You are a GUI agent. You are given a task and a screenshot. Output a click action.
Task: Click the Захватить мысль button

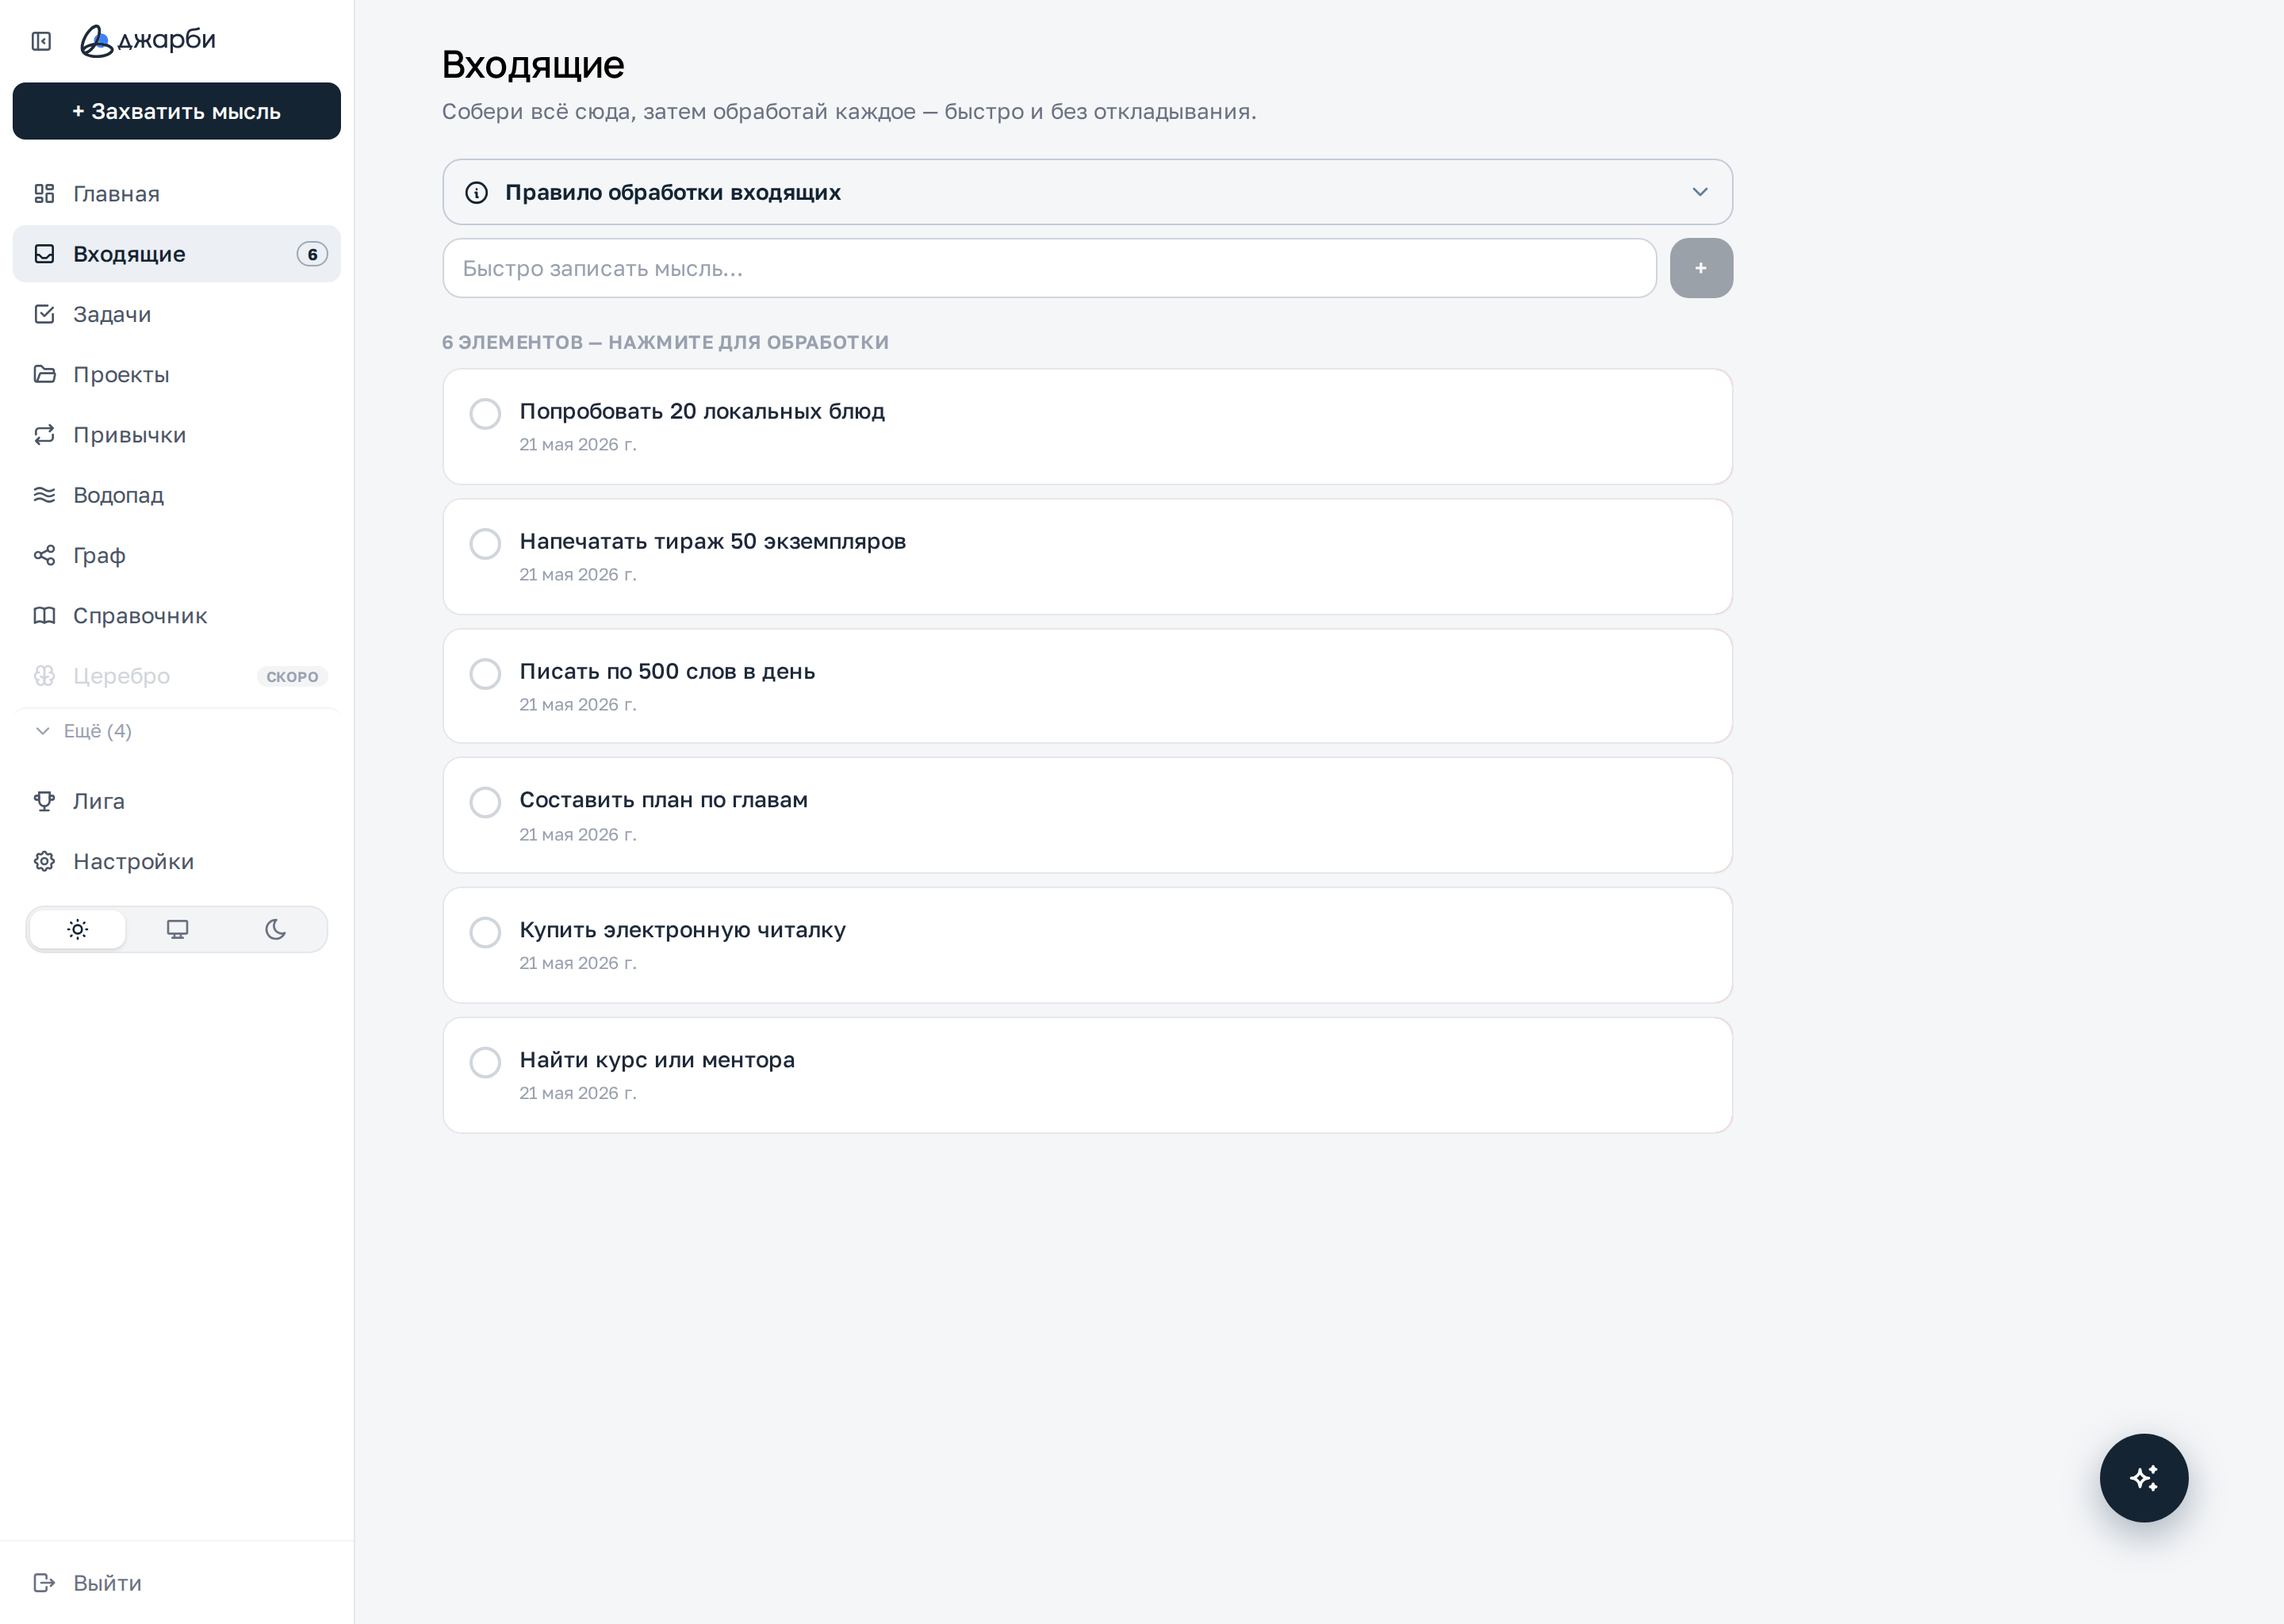tap(177, 111)
